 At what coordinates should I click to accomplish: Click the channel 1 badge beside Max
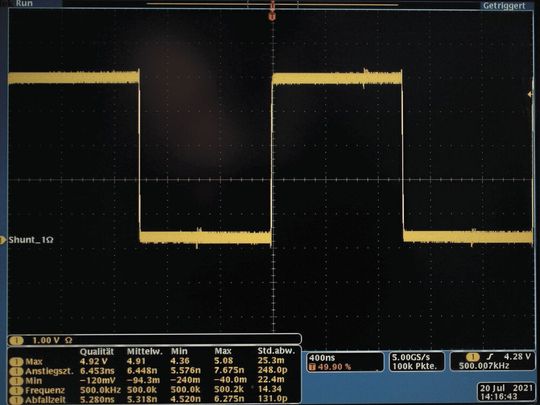coord(16,362)
